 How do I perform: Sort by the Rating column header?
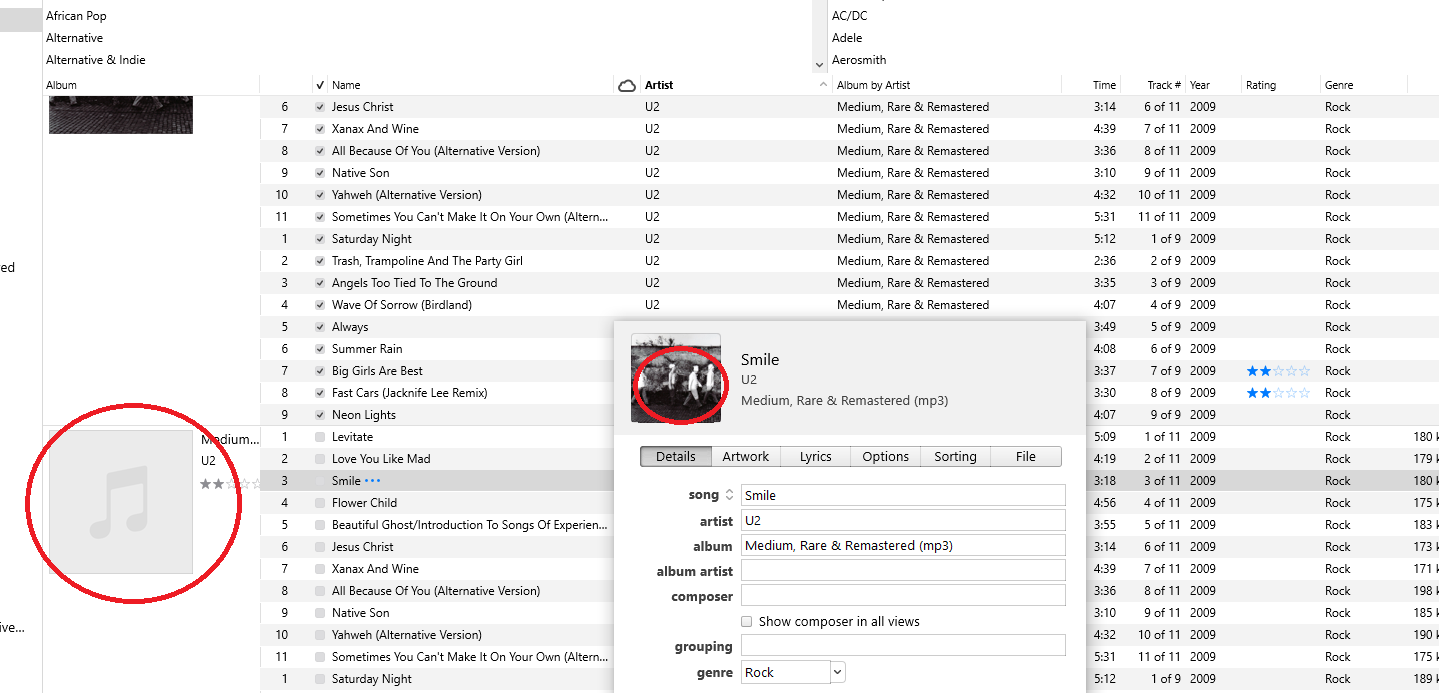coord(1261,85)
